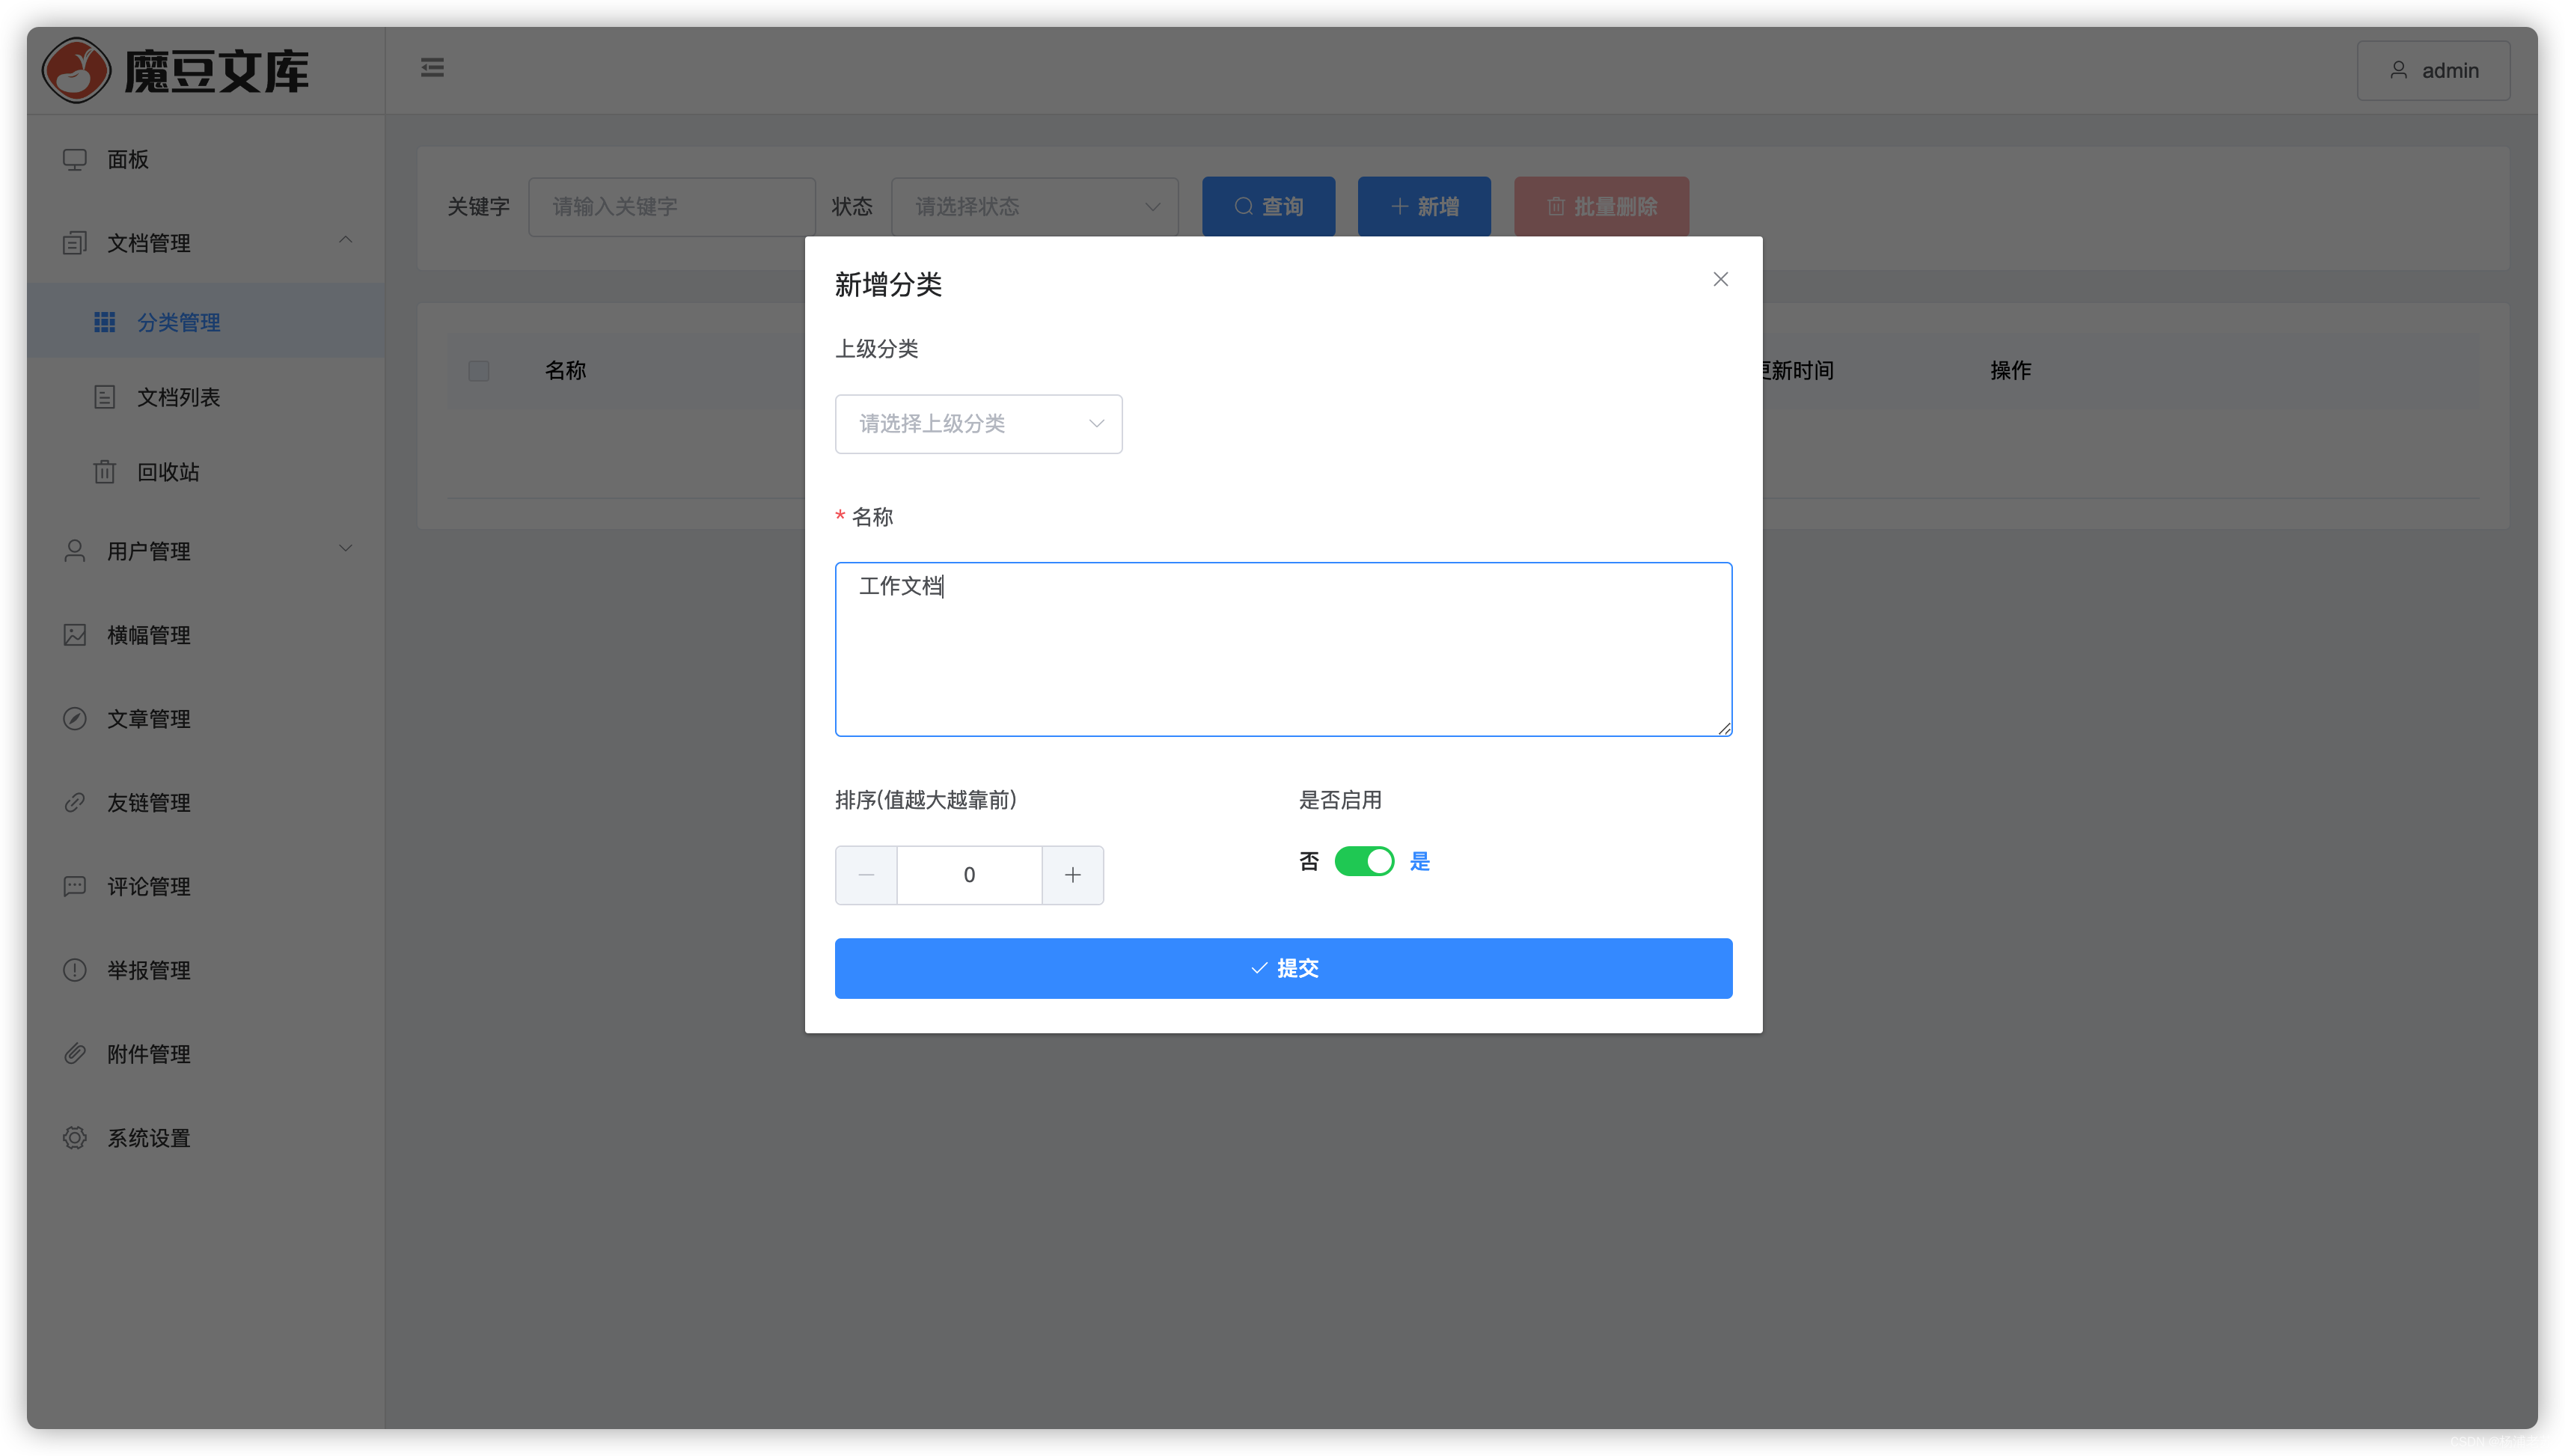
Task: Go to 横幅管理 menu item
Action: [149, 635]
